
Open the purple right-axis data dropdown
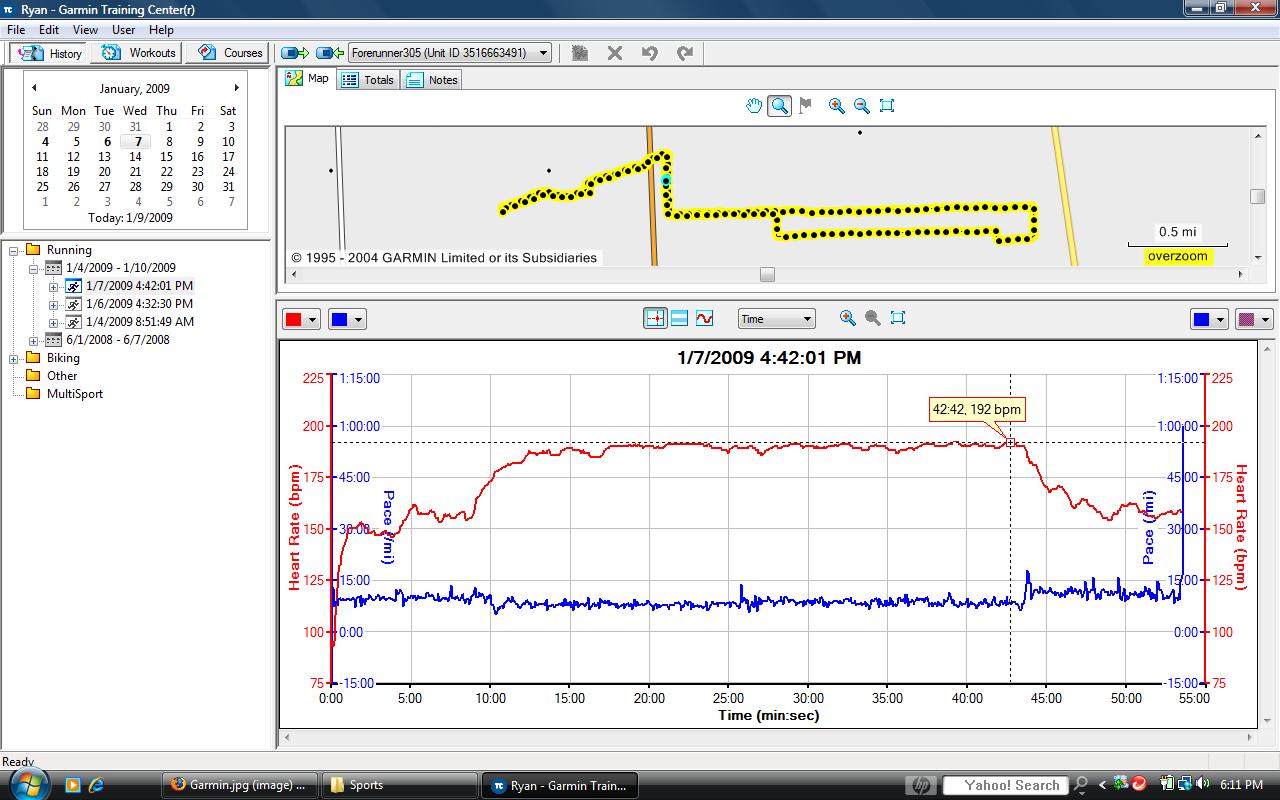pos(1254,320)
